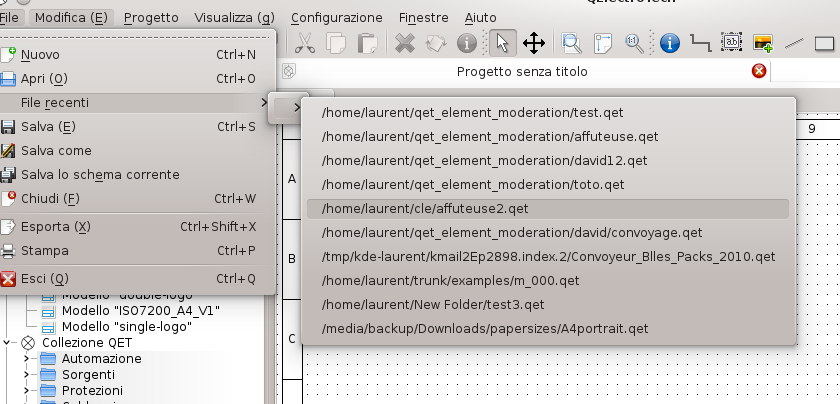This screenshot has height=404, width=840.
Task: Open recent file affuteuse2.qet
Action: 548,209
